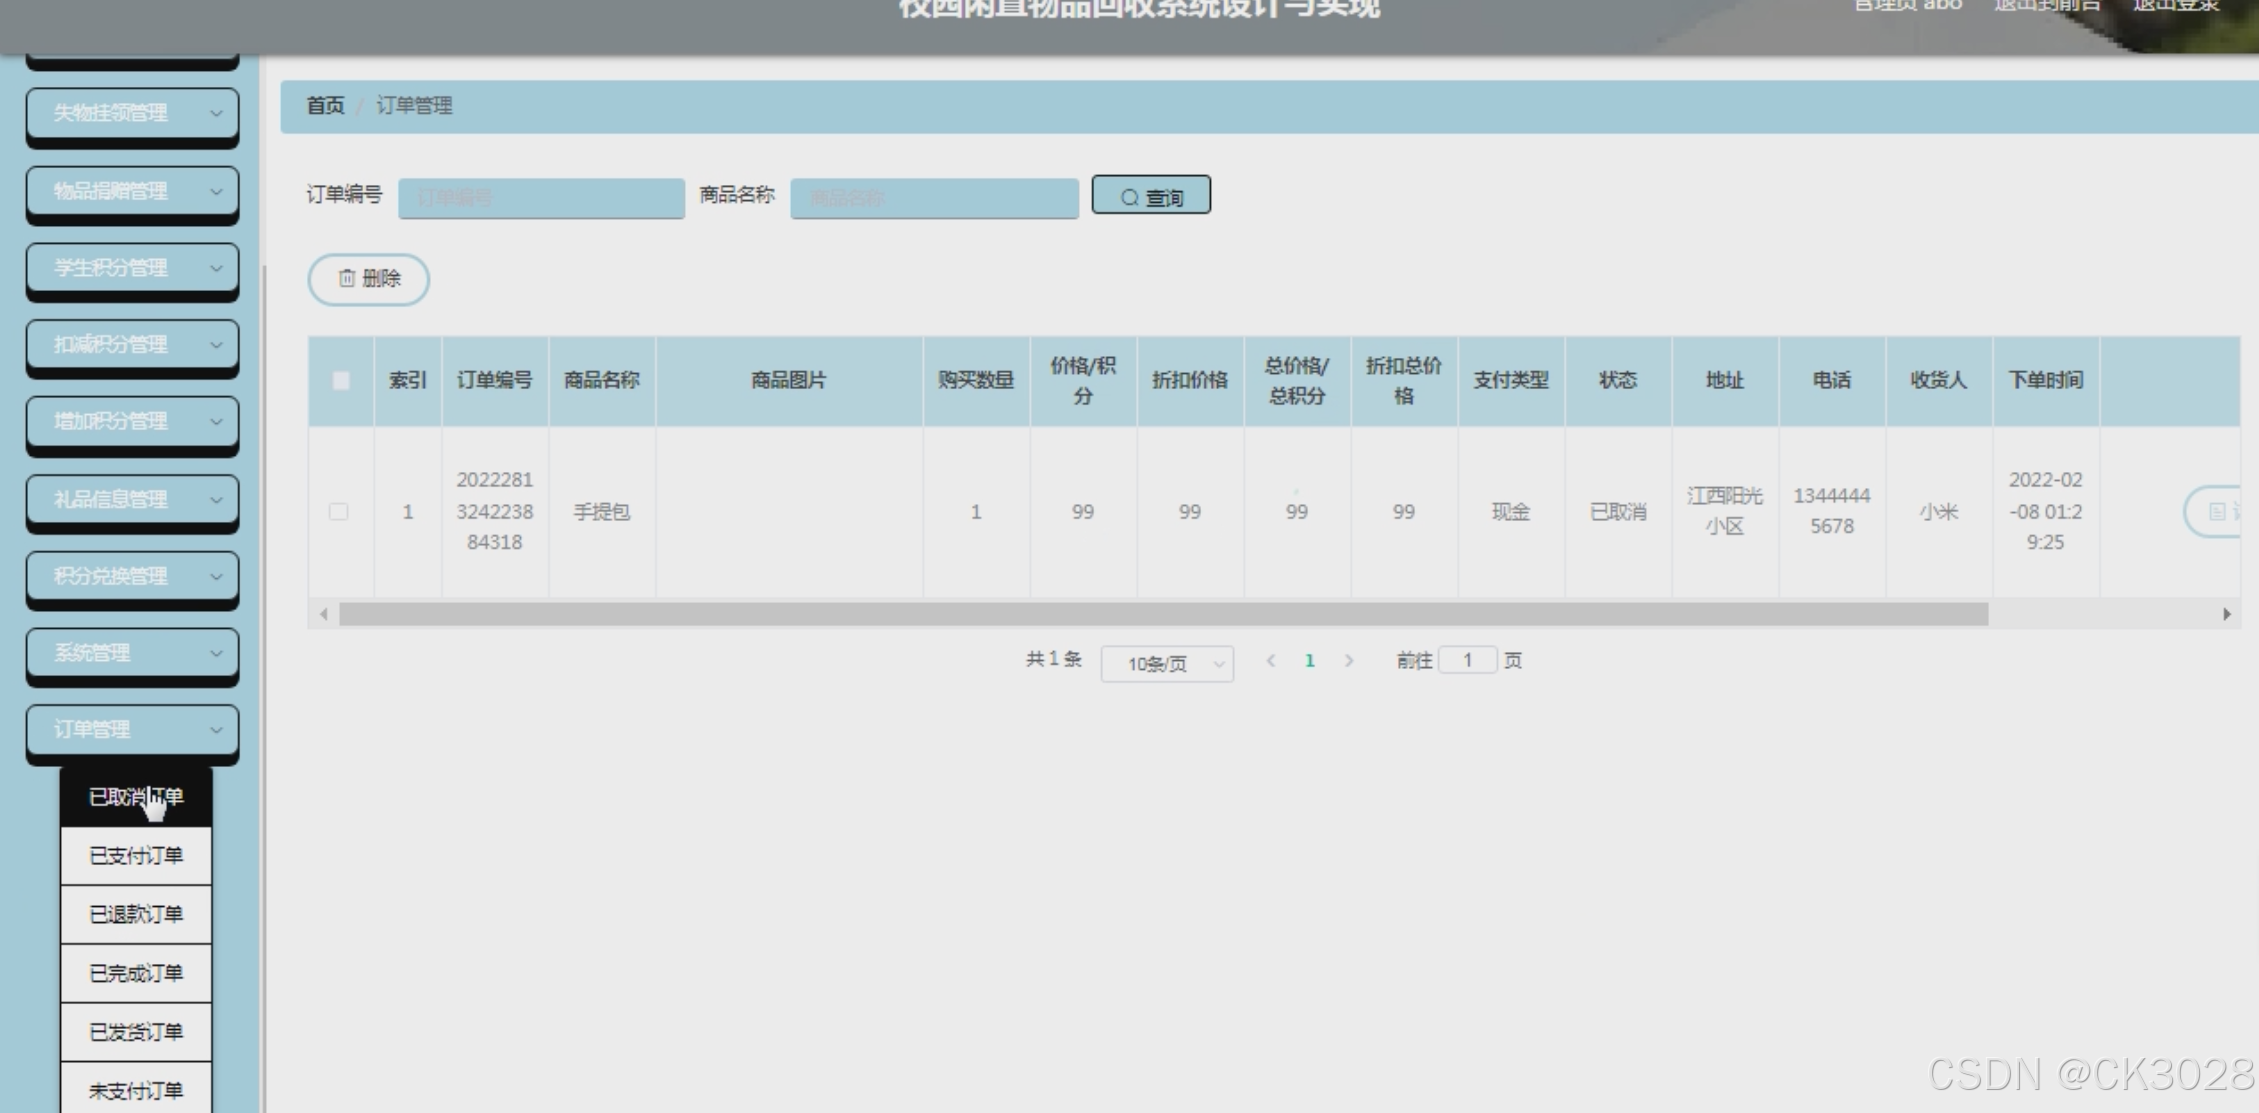Click page number 1 in pagination
This screenshot has height=1113, width=2259.
tap(1310, 661)
